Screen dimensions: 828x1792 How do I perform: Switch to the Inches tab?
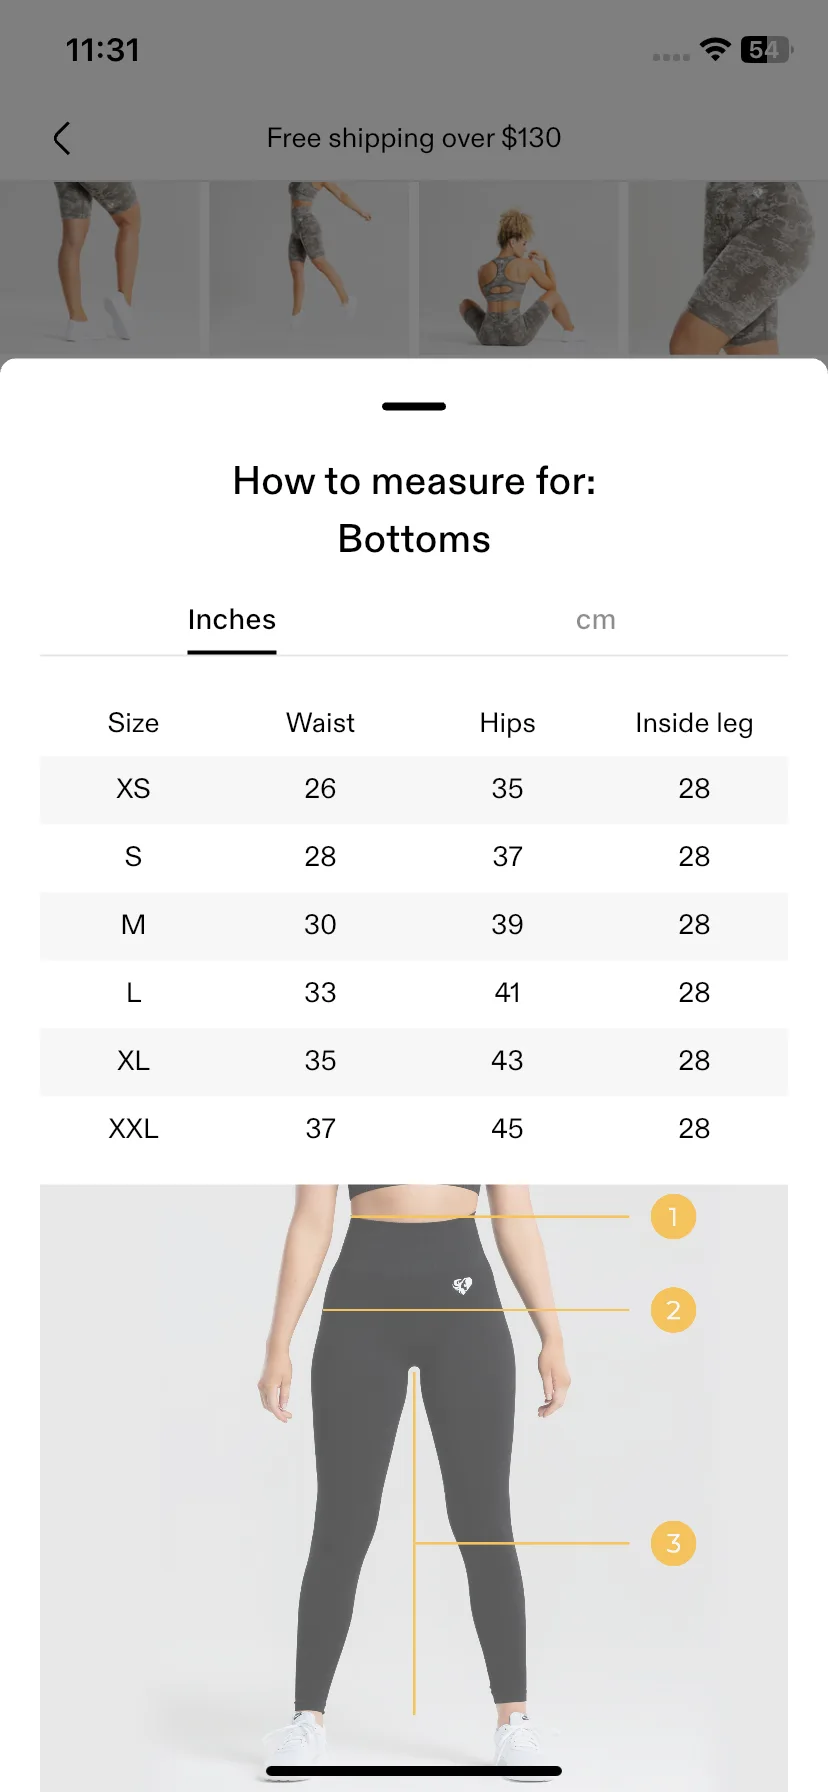click(232, 620)
